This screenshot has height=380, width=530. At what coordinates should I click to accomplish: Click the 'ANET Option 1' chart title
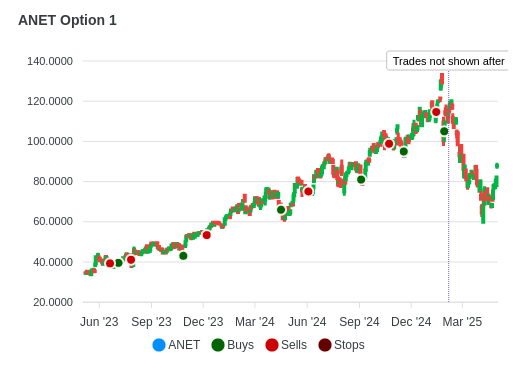point(67,20)
